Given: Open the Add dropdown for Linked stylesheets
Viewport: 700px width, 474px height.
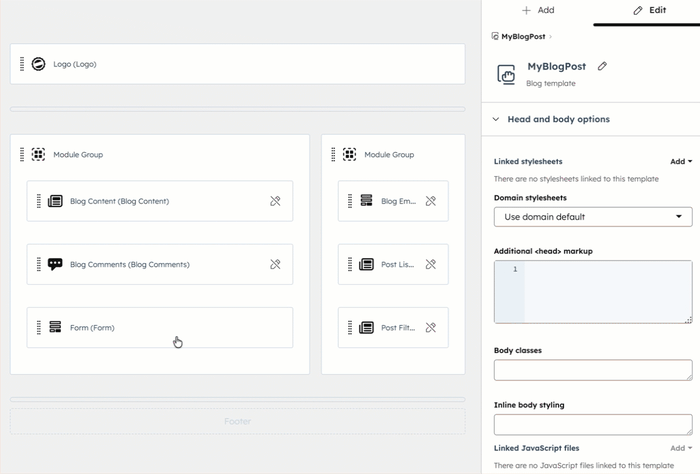Looking at the screenshot, I should [x=680, y=161].
